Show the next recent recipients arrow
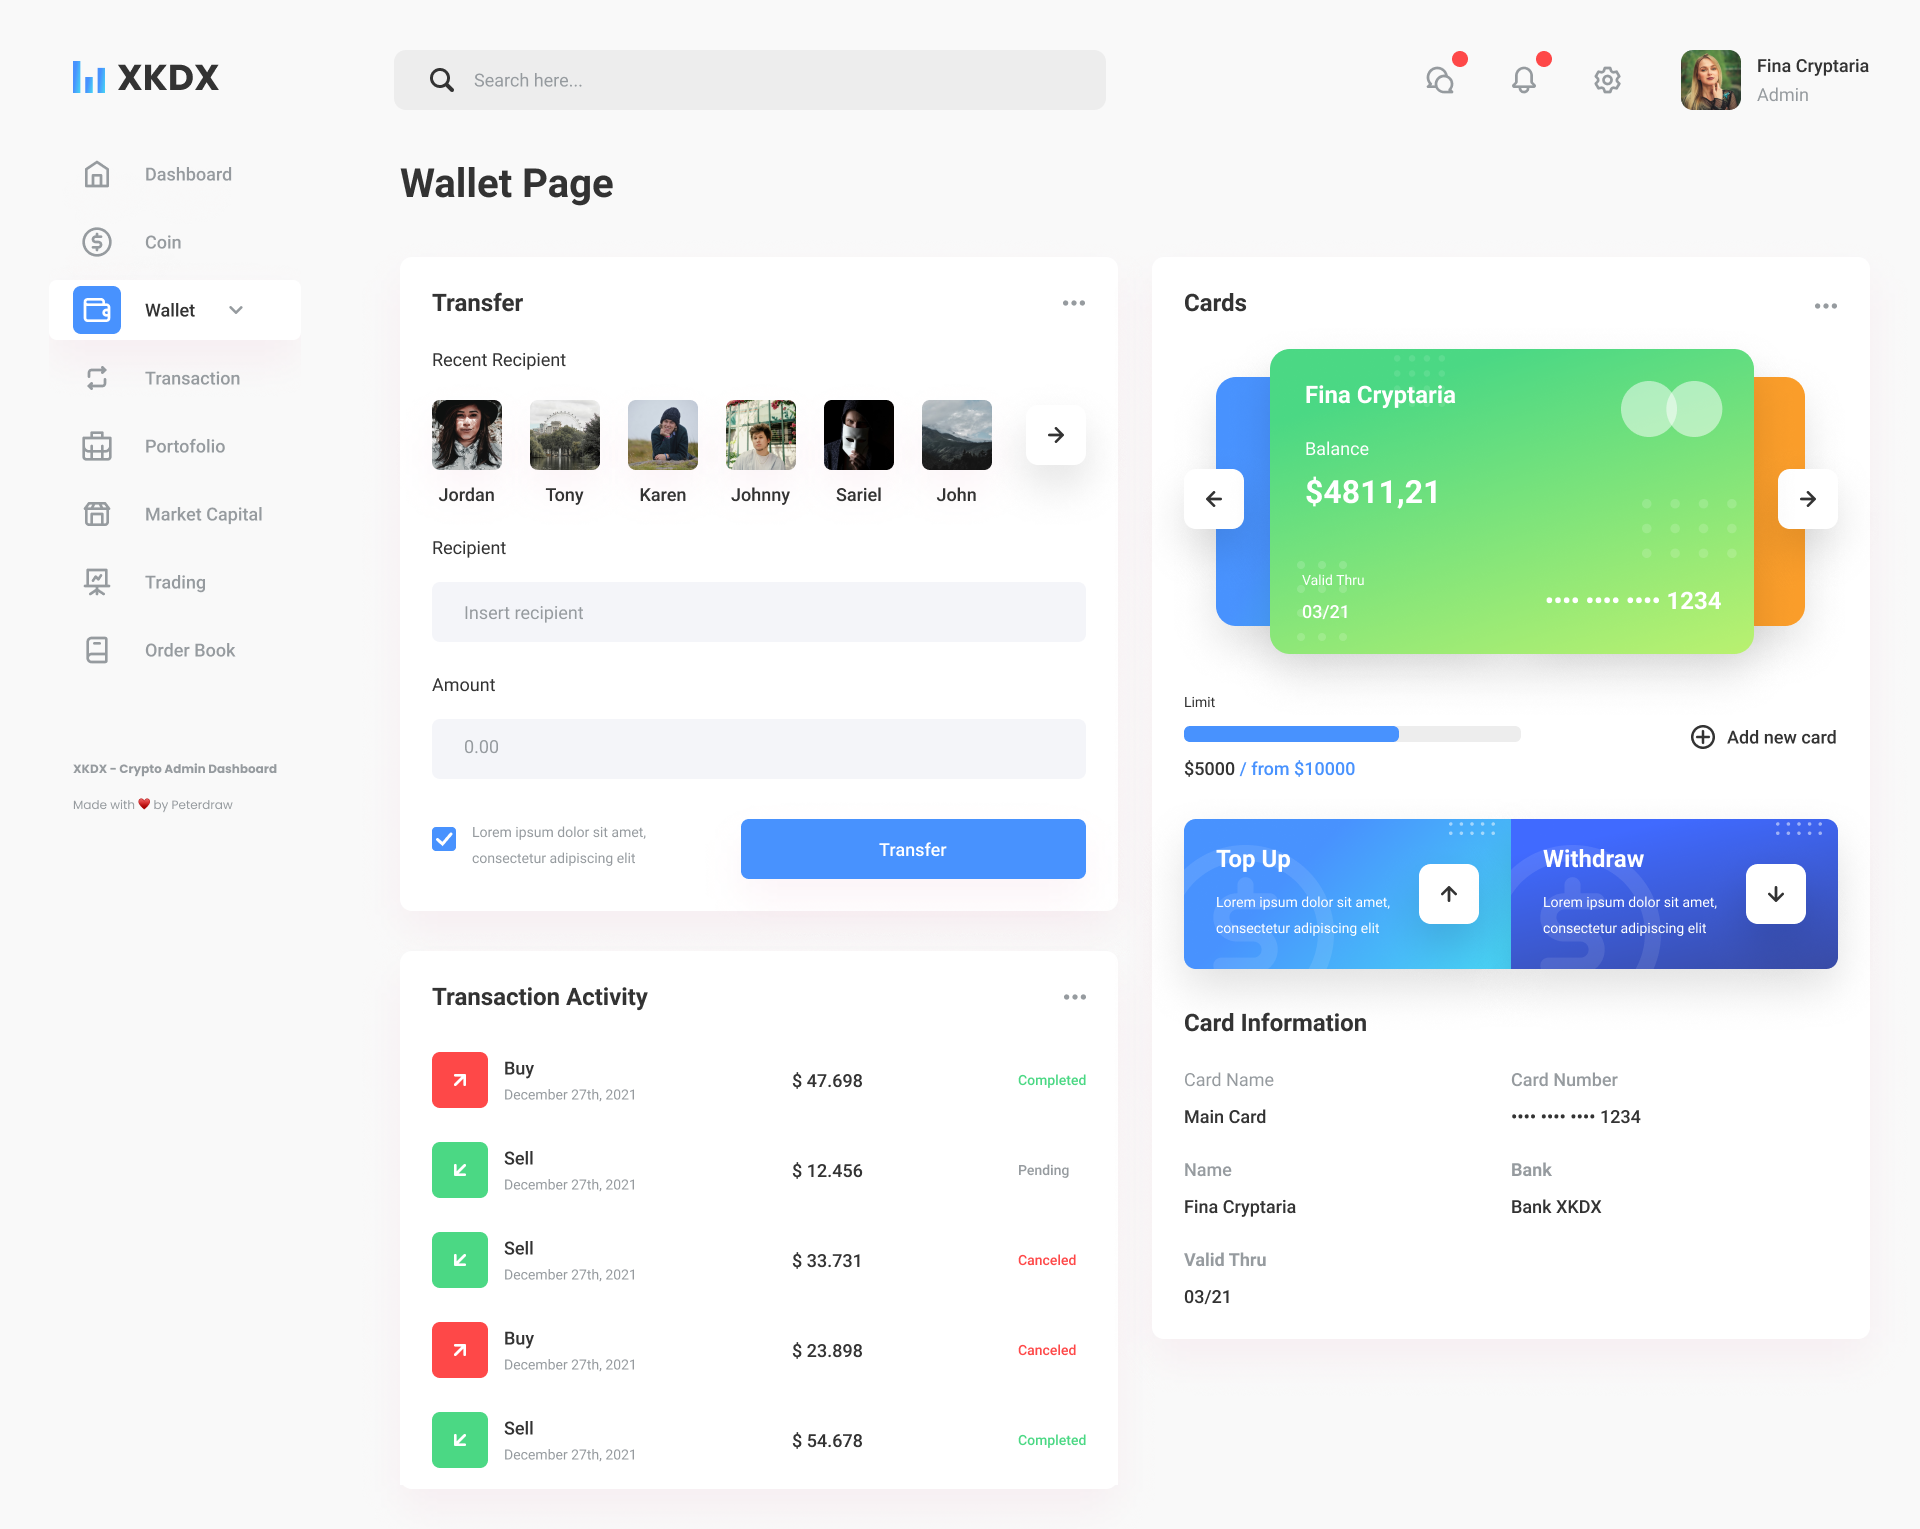Screen dimensions: 1920x1529 1055,435
